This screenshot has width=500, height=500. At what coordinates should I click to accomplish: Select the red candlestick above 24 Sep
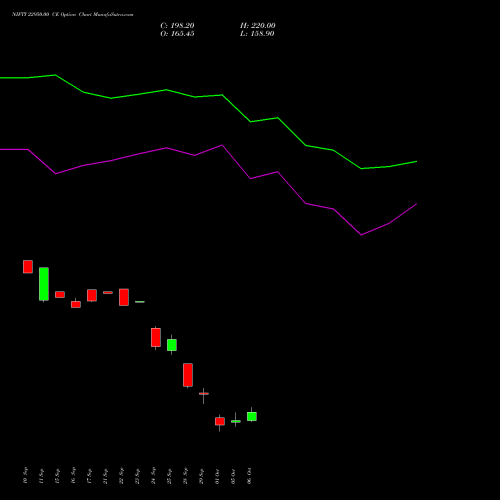pos(156,338)
